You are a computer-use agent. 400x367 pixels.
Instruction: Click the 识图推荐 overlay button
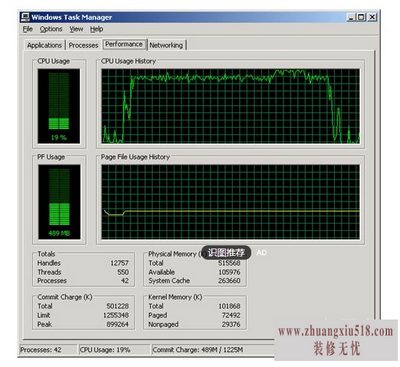(x=226, y=253)
